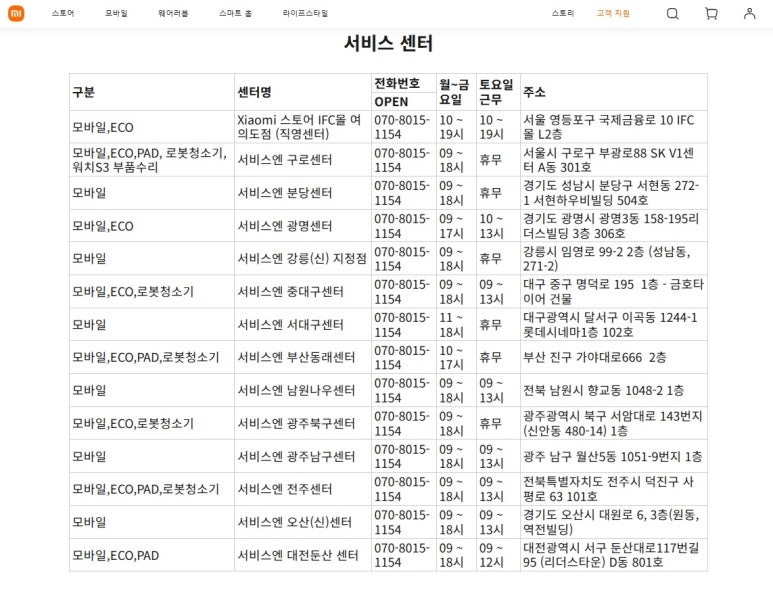The height and width of the screenshot is (589, 773).
Task: Select the 강릉시 임영로 address cell
Action: click(x=614, y=259)
